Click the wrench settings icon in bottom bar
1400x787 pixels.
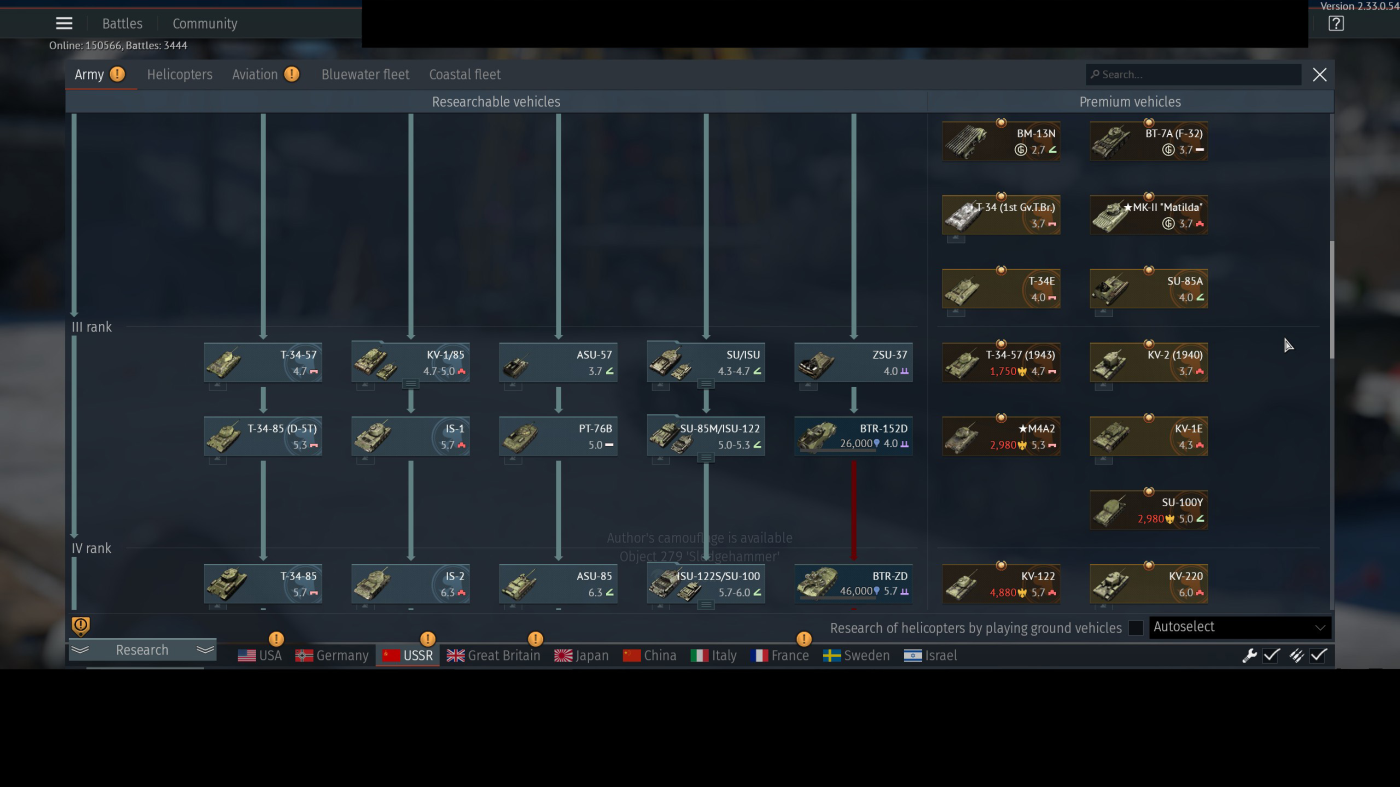[x=1249, y=656]
